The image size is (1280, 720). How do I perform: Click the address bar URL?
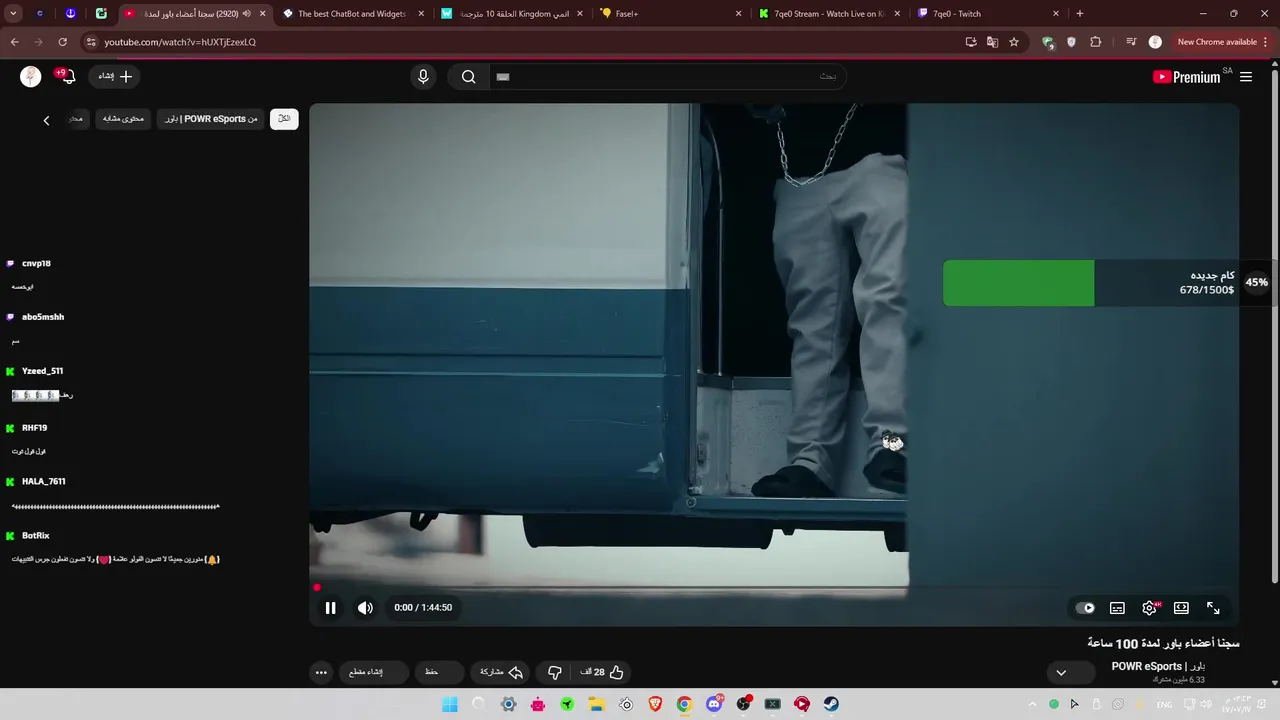[180, 42]
